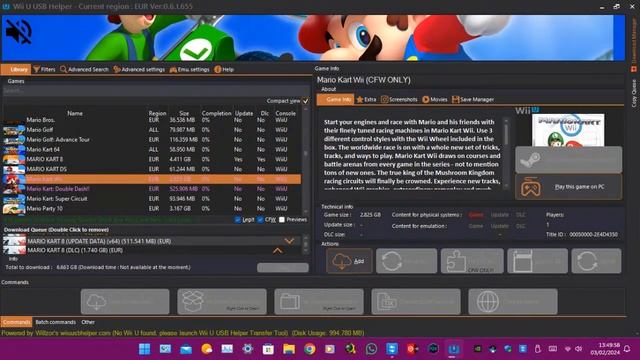Toggle the Compact view checkbox
Image resolution: width=640 pixels, height=360 pixels.
pos(305,101)
